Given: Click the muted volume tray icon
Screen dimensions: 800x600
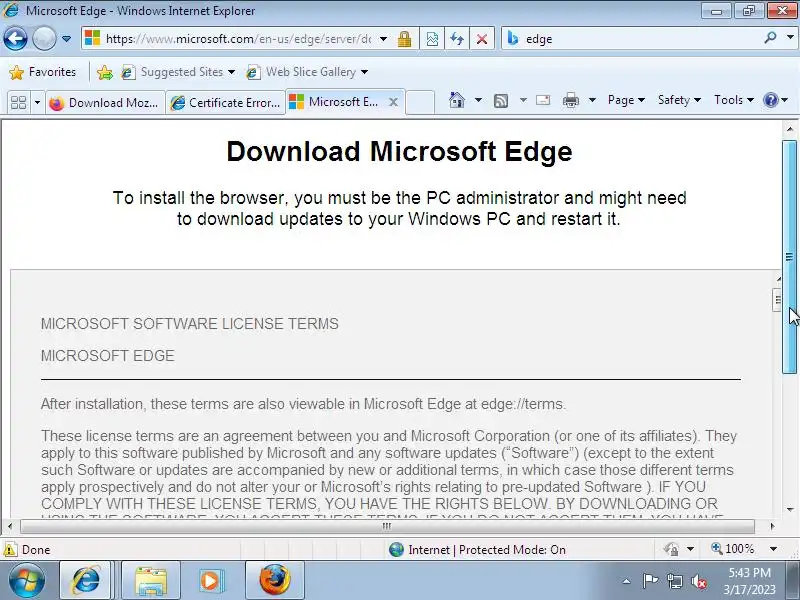Looking at the screenshot, I should pyautogui.click(x=698, y=581).
